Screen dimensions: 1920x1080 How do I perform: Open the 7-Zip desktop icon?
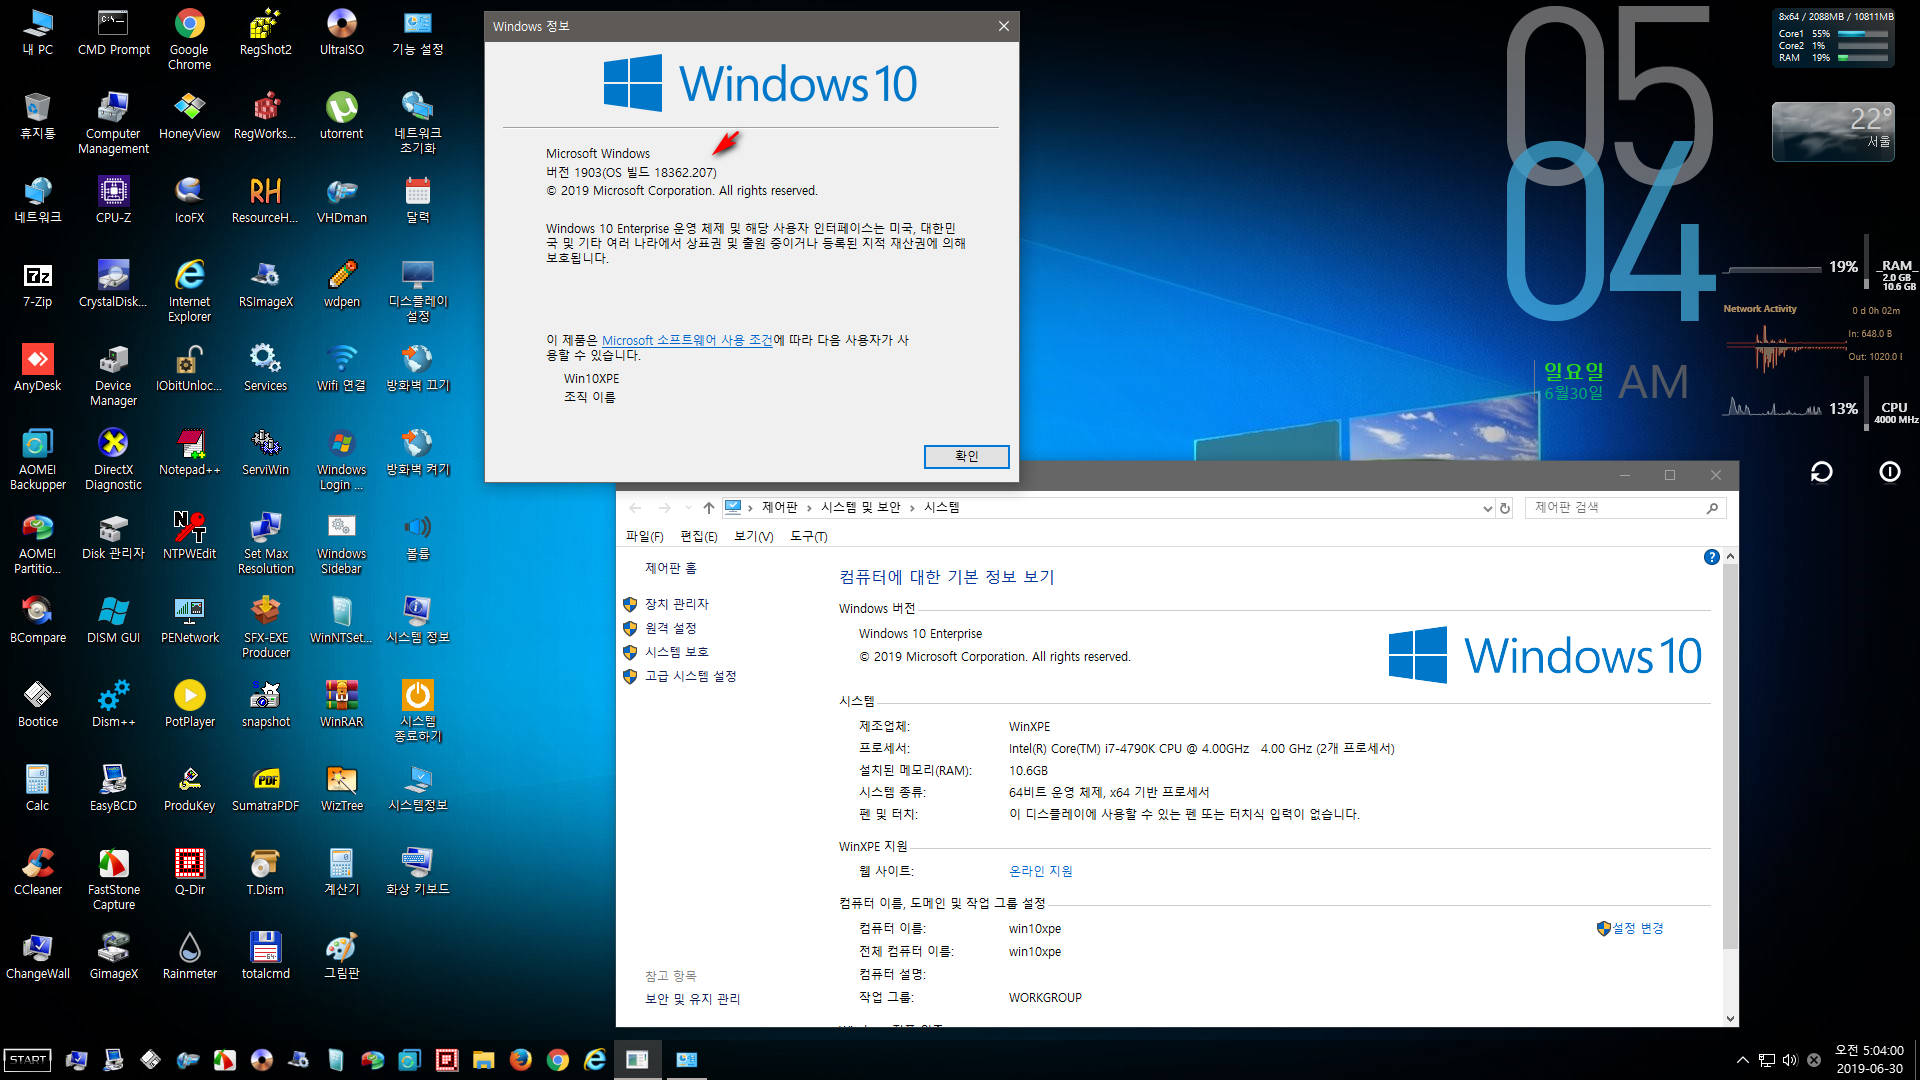[x=37, y=284]
